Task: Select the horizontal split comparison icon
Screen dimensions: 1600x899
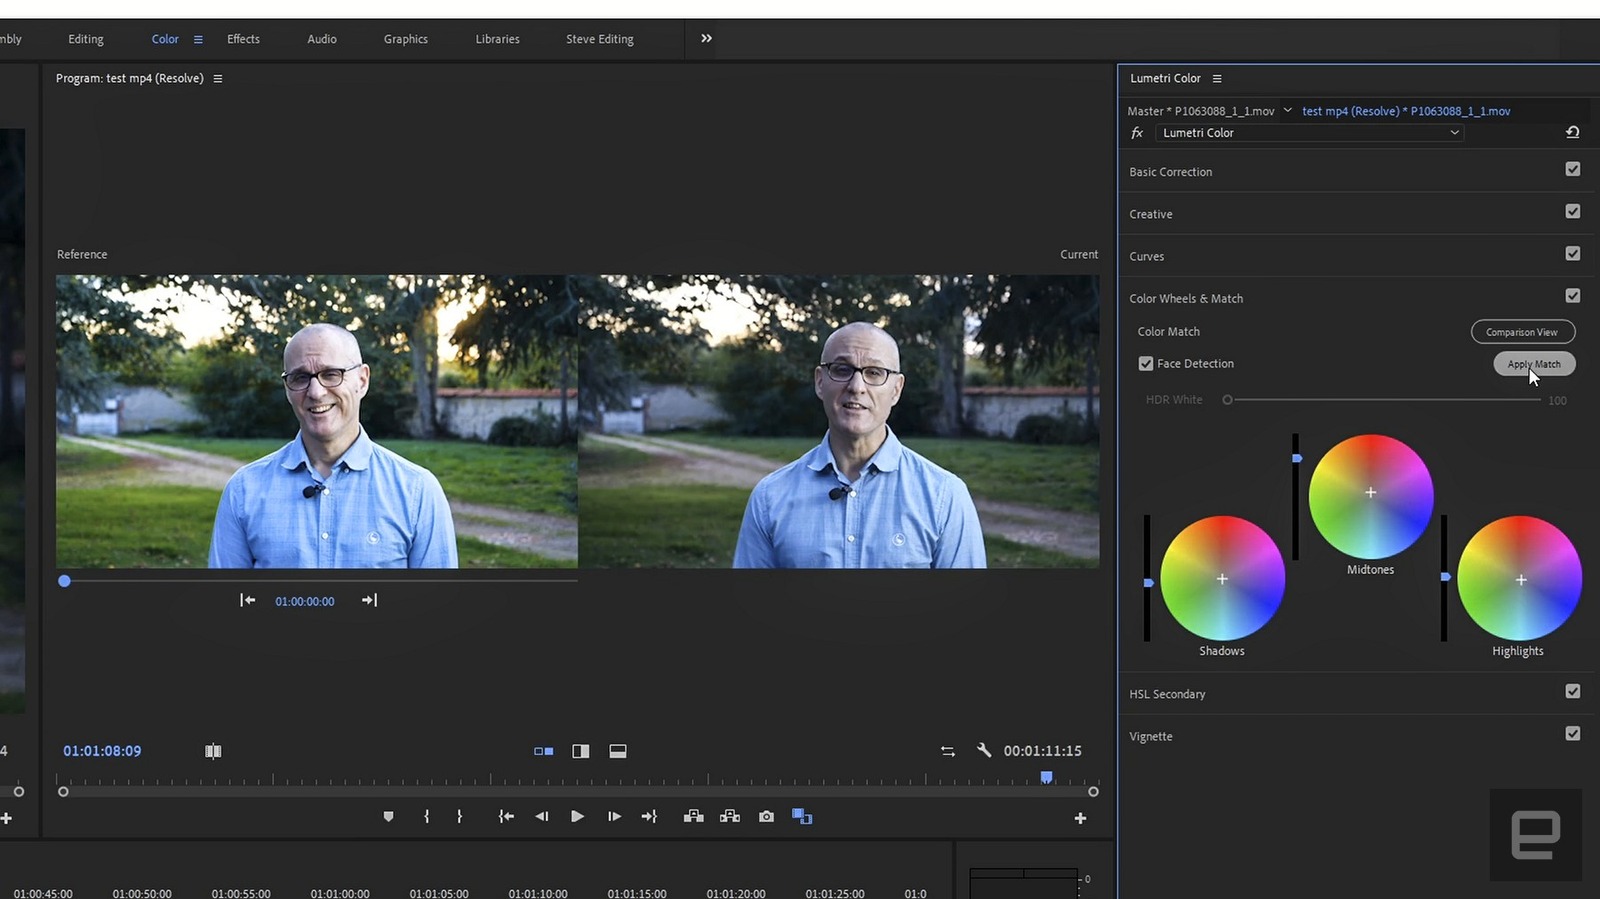Action: 618,751
